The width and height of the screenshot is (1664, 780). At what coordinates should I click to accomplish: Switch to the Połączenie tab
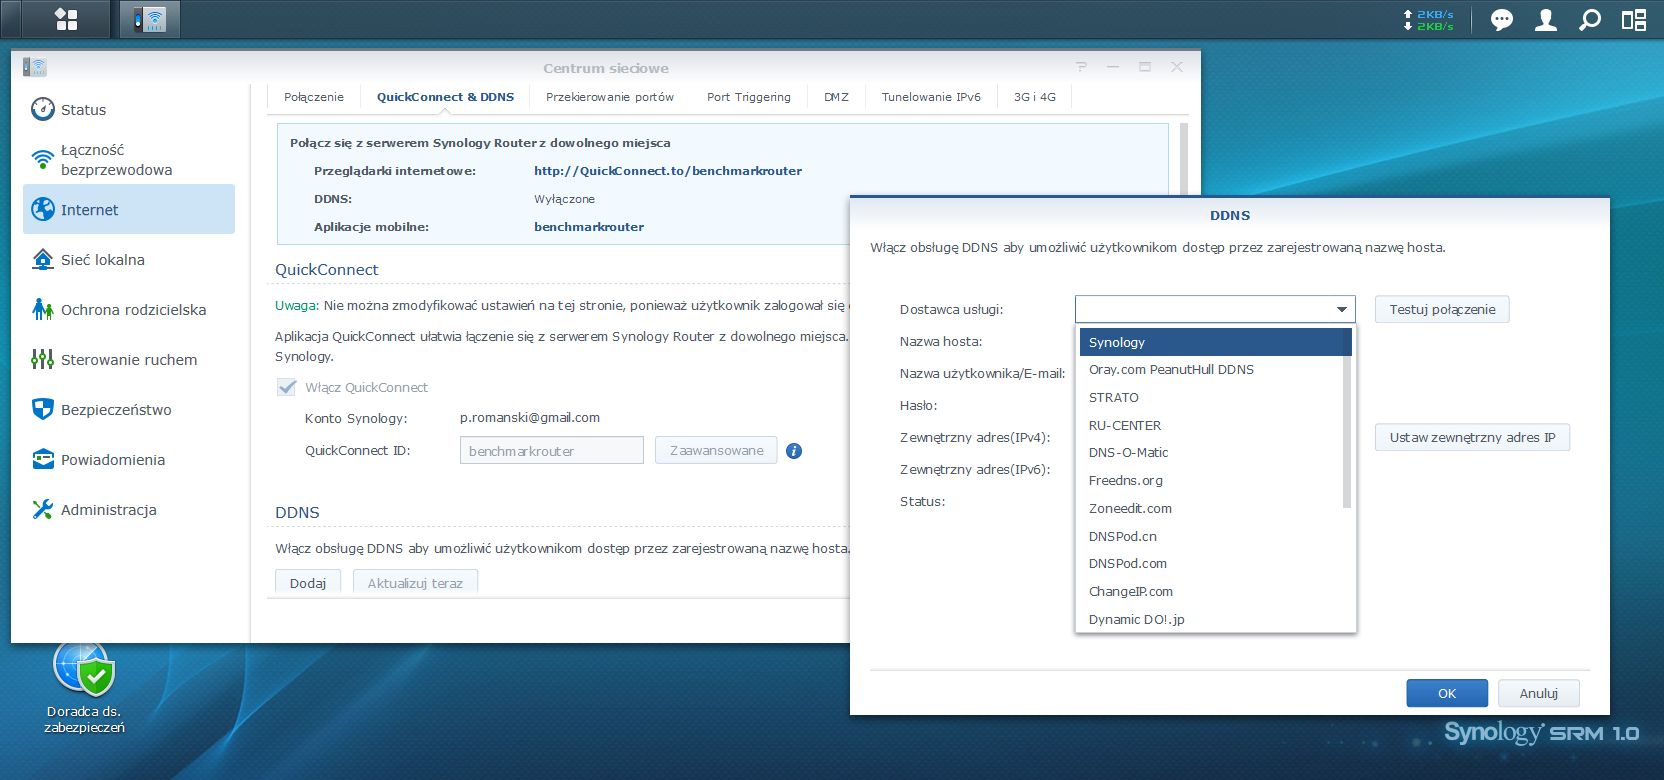tap(314, 97)
